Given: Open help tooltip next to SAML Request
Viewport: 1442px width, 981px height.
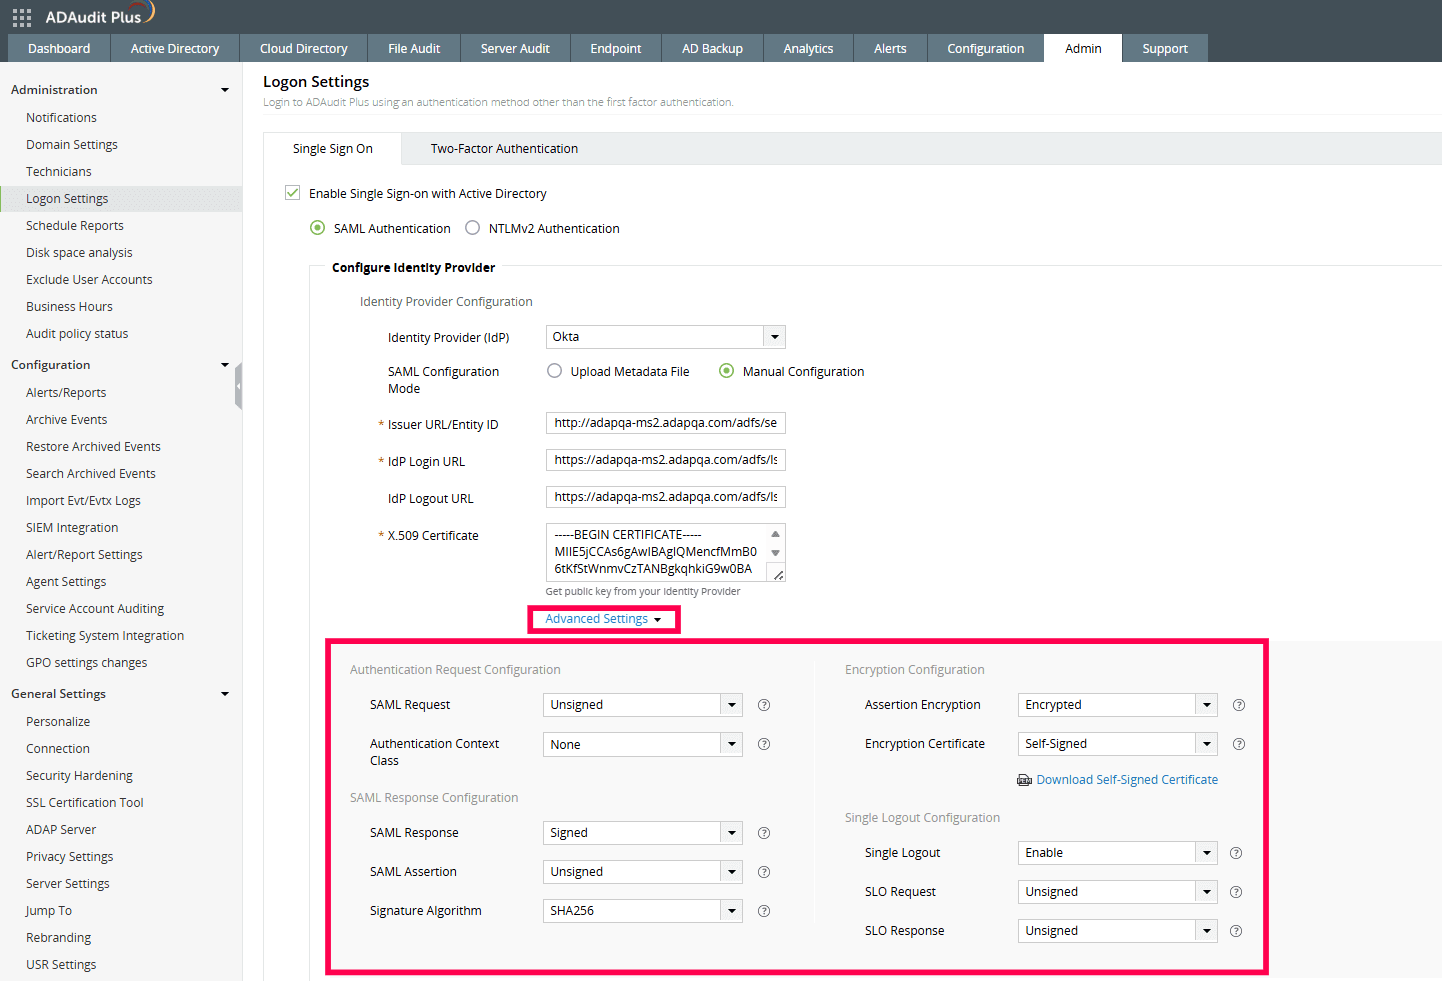Looking at the screenshot, I should pyautogui.click(x=763, y=705).
